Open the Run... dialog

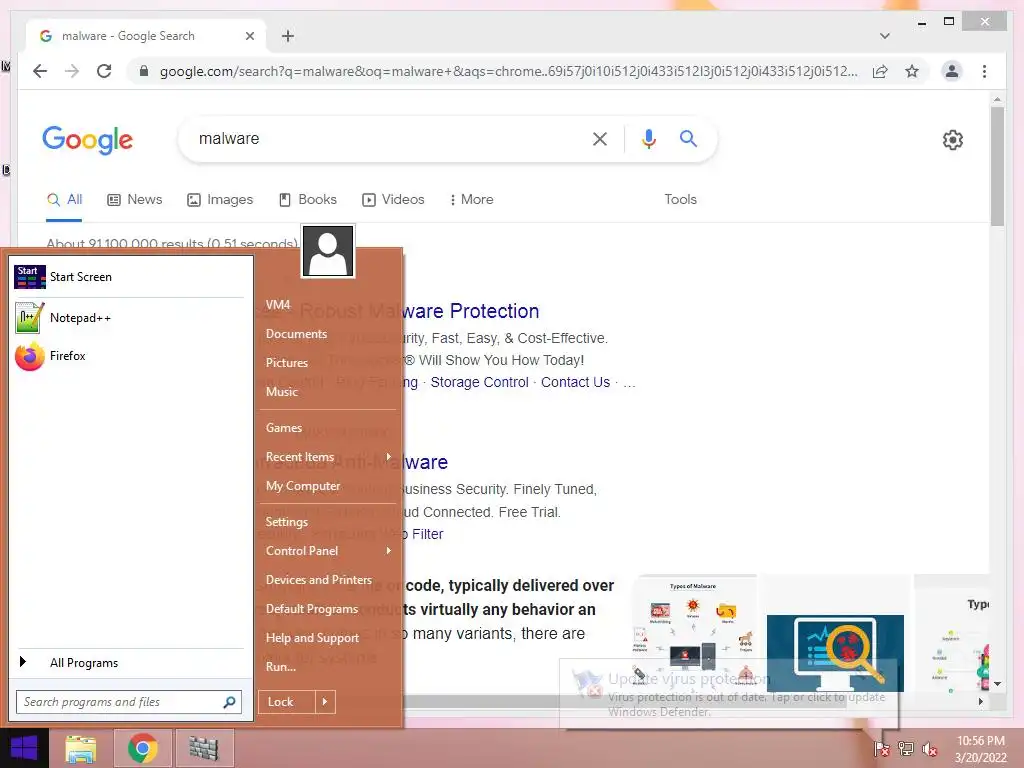[x=281, y=667]
